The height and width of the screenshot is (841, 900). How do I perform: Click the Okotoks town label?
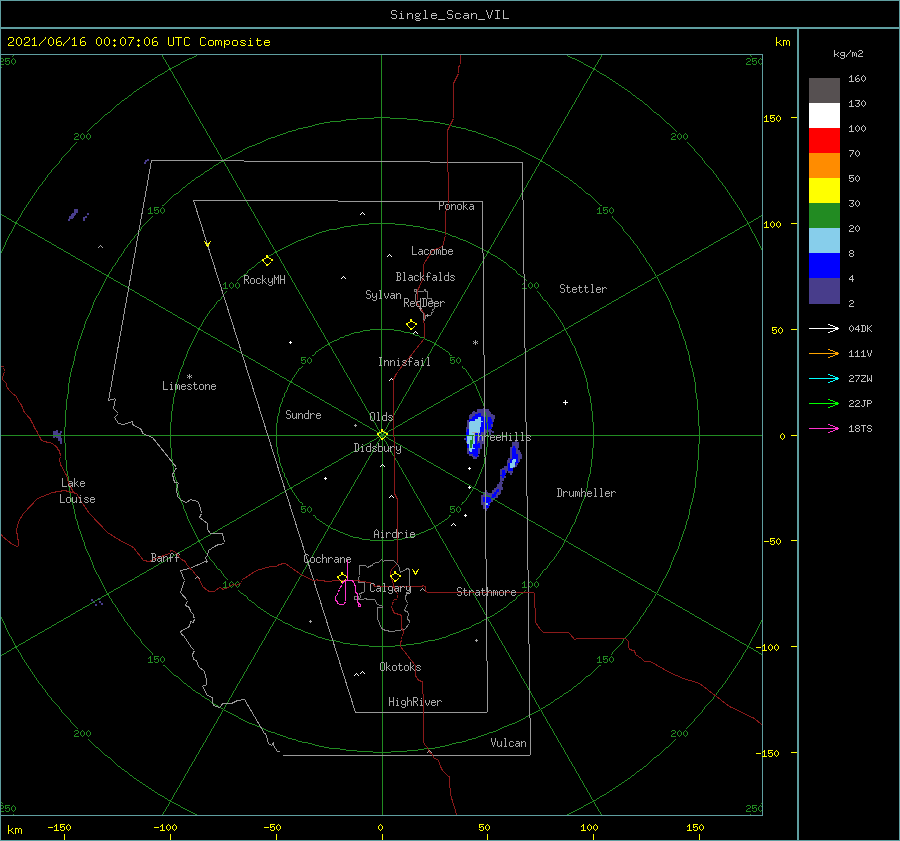click(x=400, y=667)
